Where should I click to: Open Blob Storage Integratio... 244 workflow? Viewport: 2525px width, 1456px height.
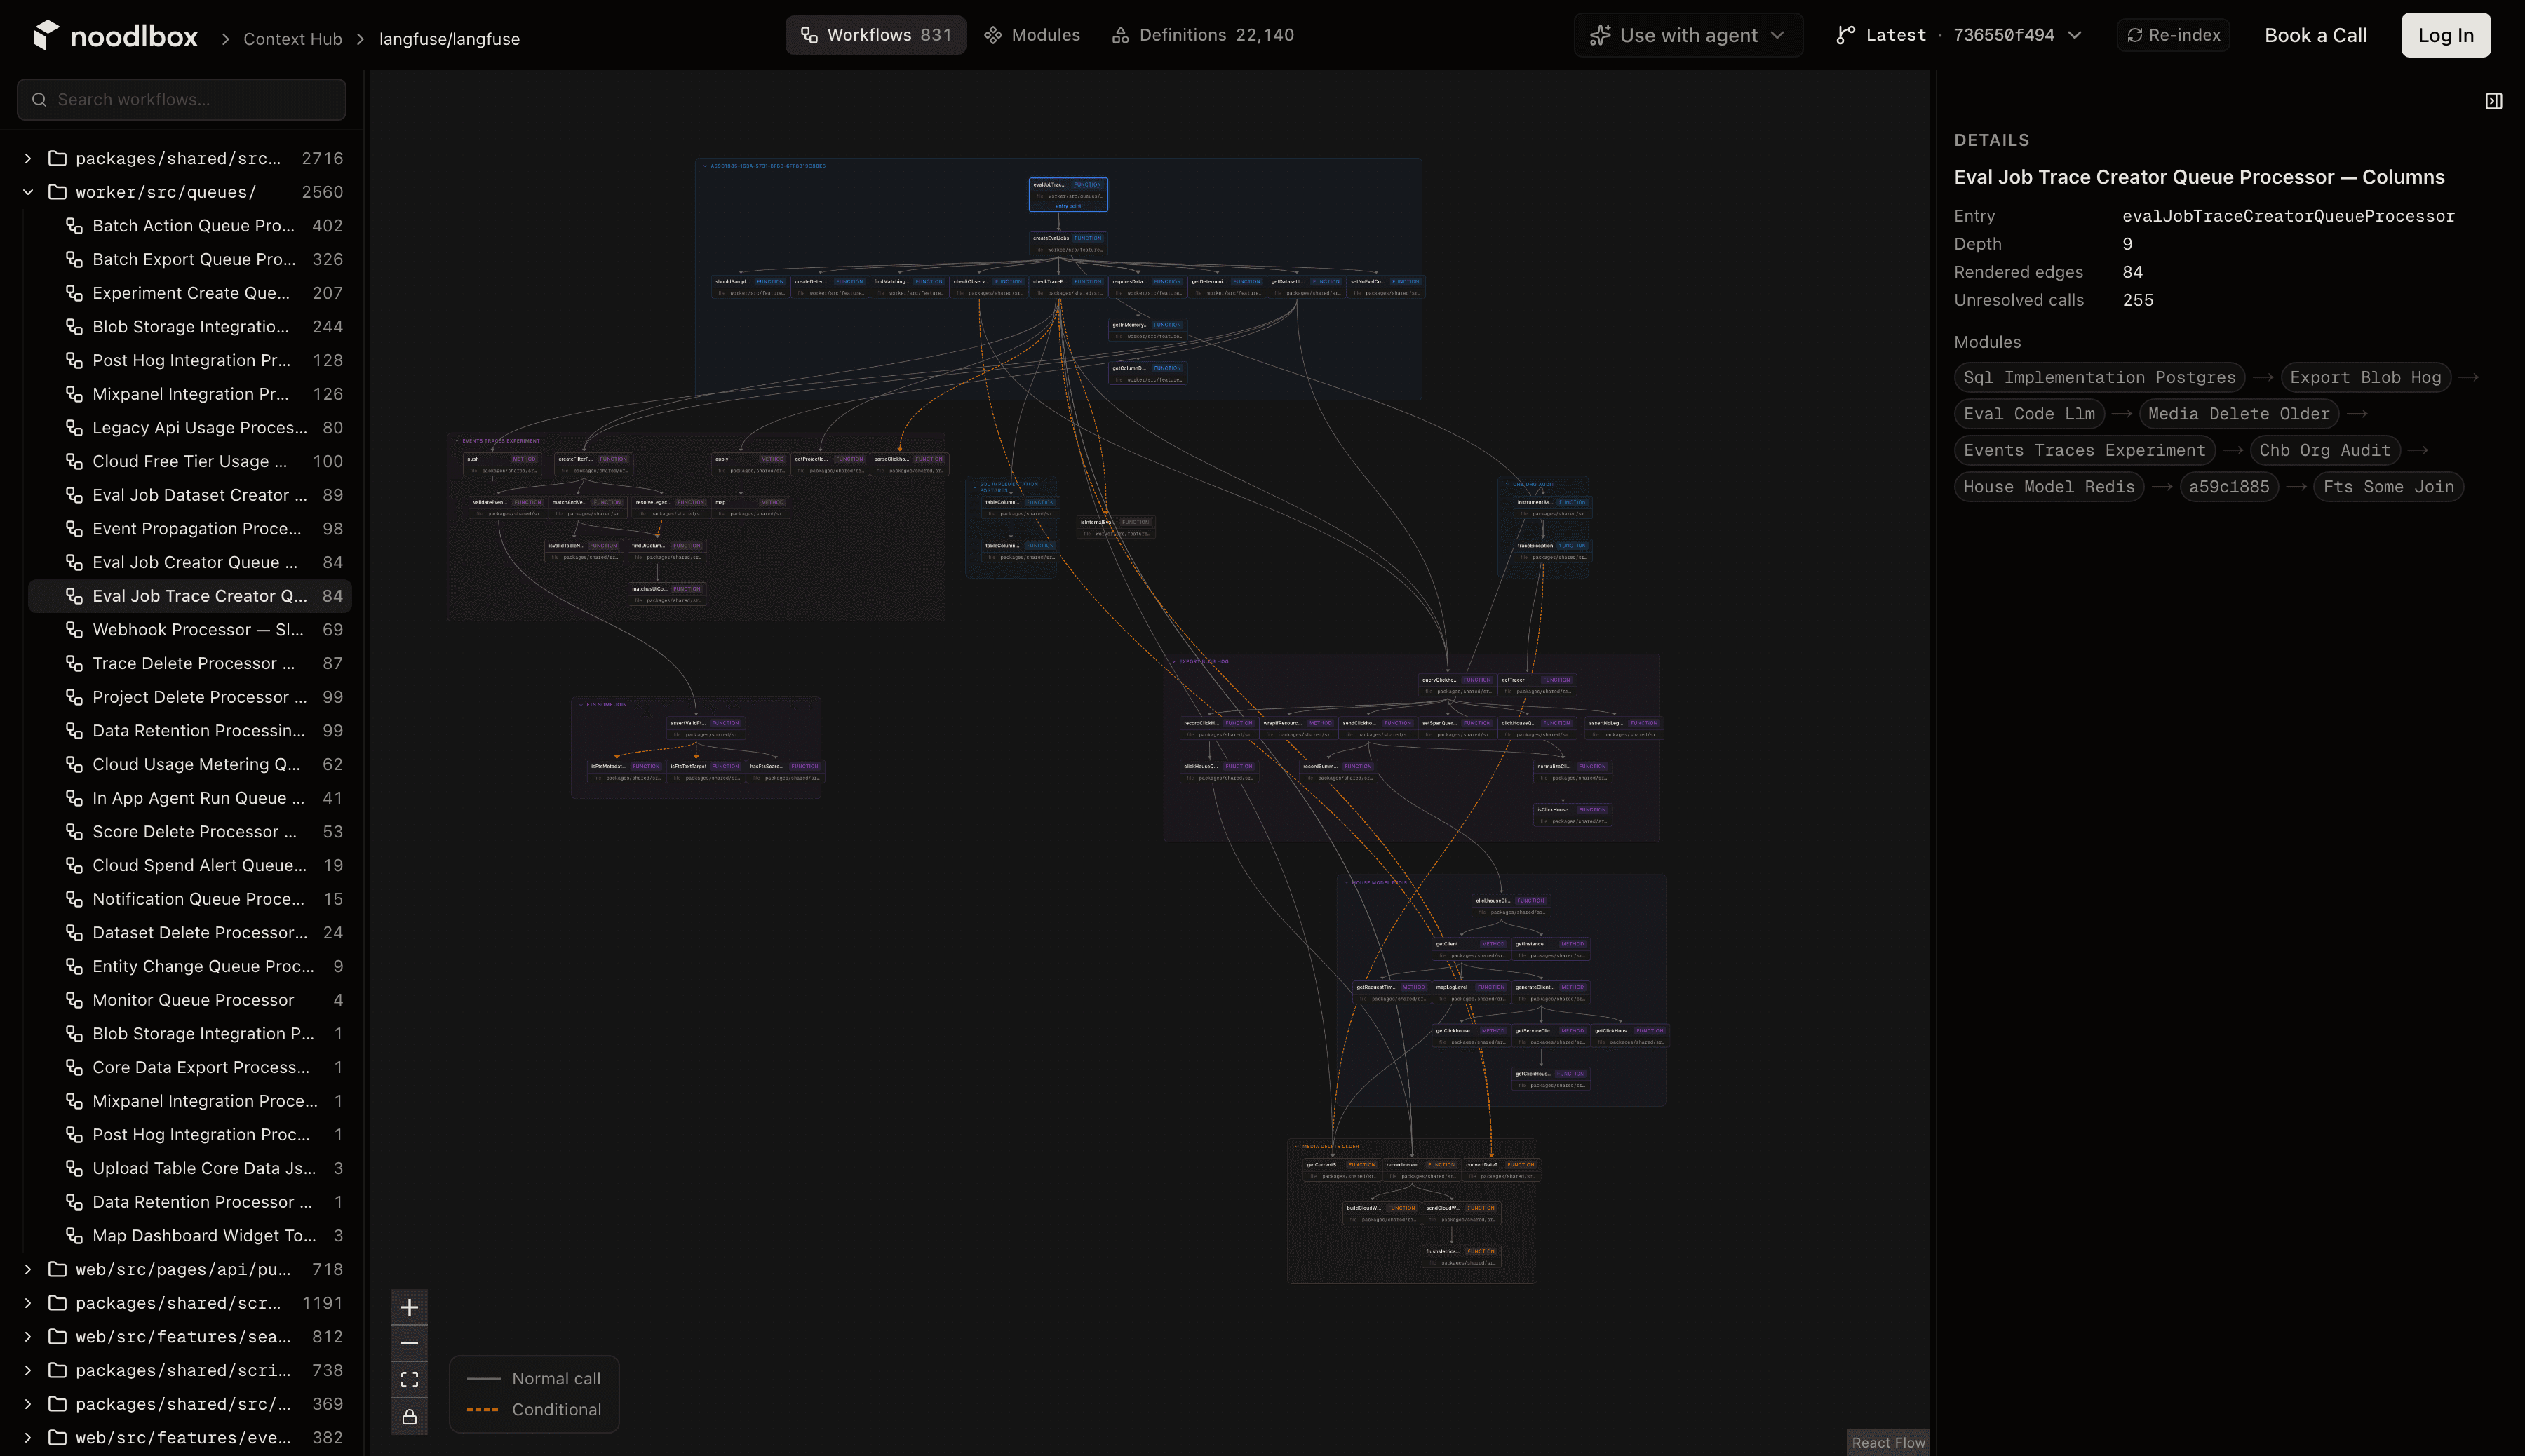tap(190, 327)
